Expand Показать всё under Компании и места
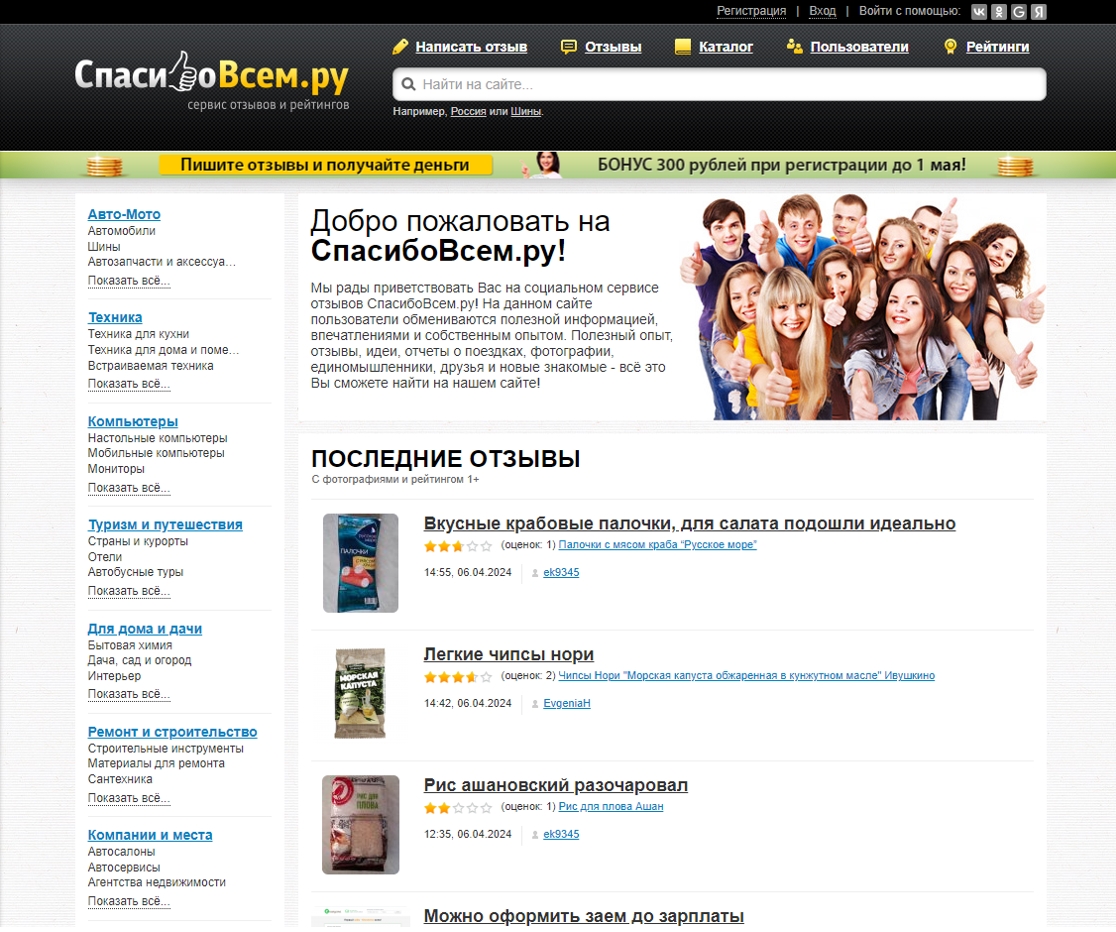 [x=129, y=901]
